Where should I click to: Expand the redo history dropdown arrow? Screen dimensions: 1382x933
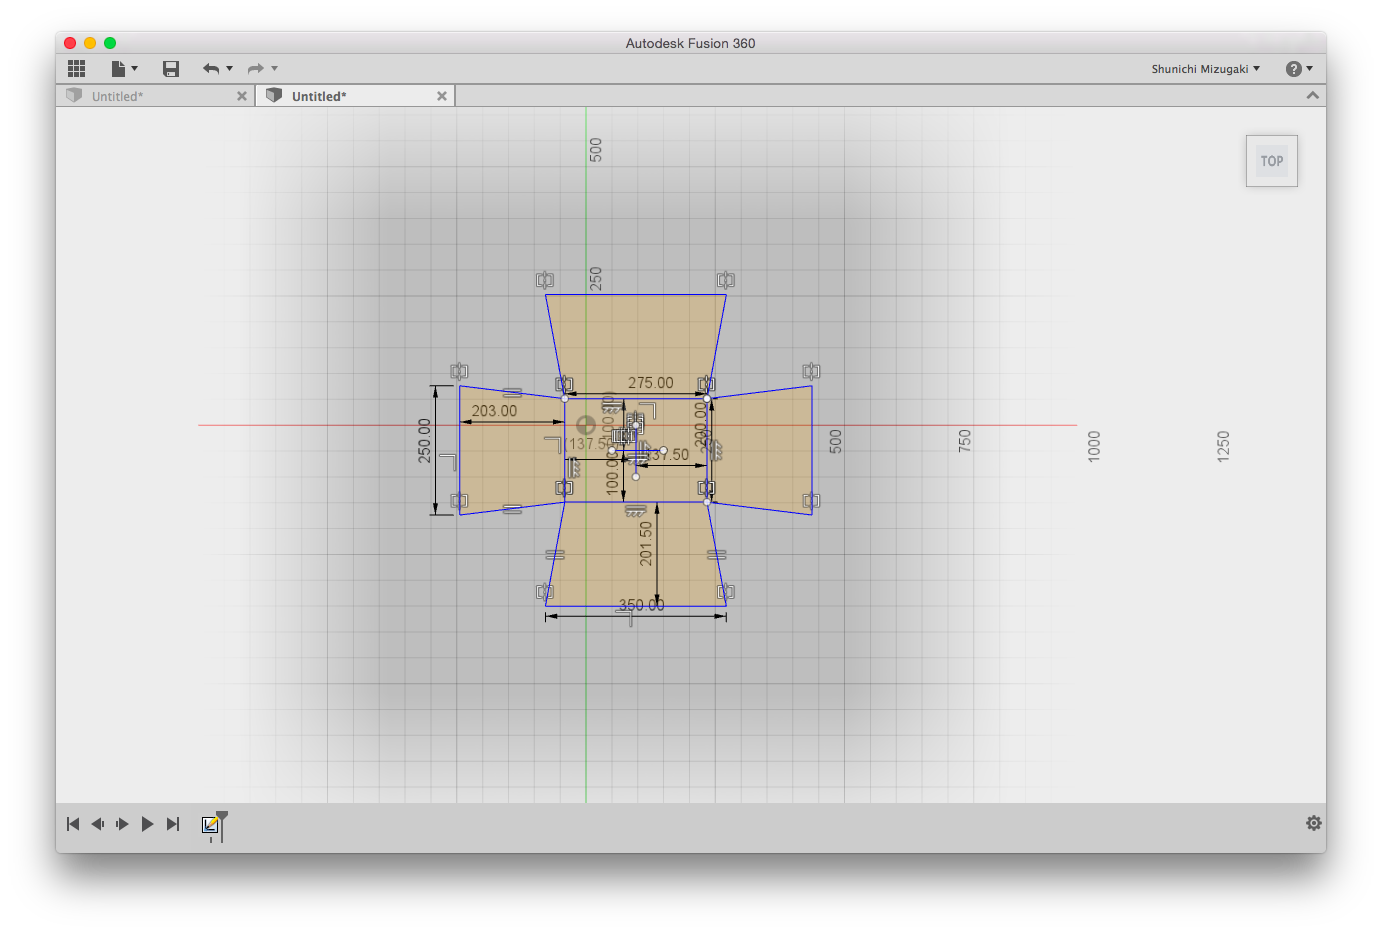(275, 68)
